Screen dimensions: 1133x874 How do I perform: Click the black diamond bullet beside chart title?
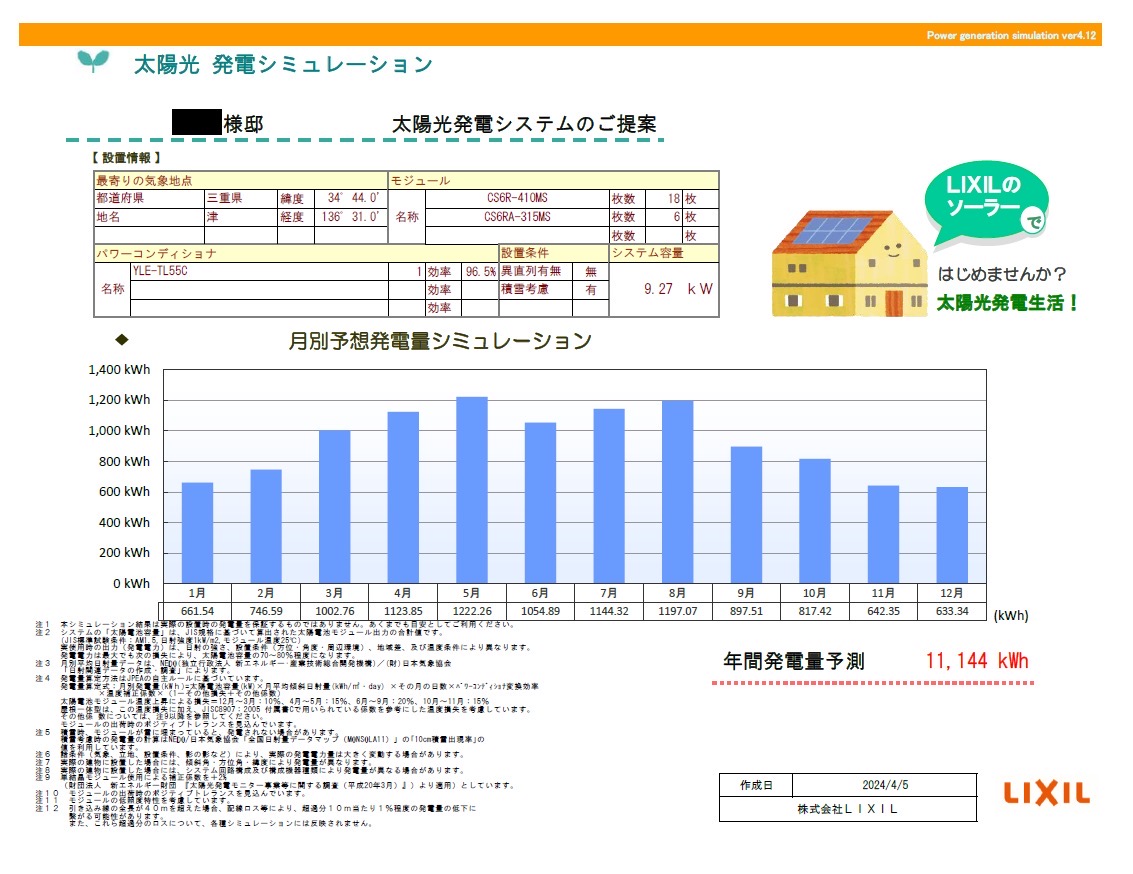tap(124, 339)
